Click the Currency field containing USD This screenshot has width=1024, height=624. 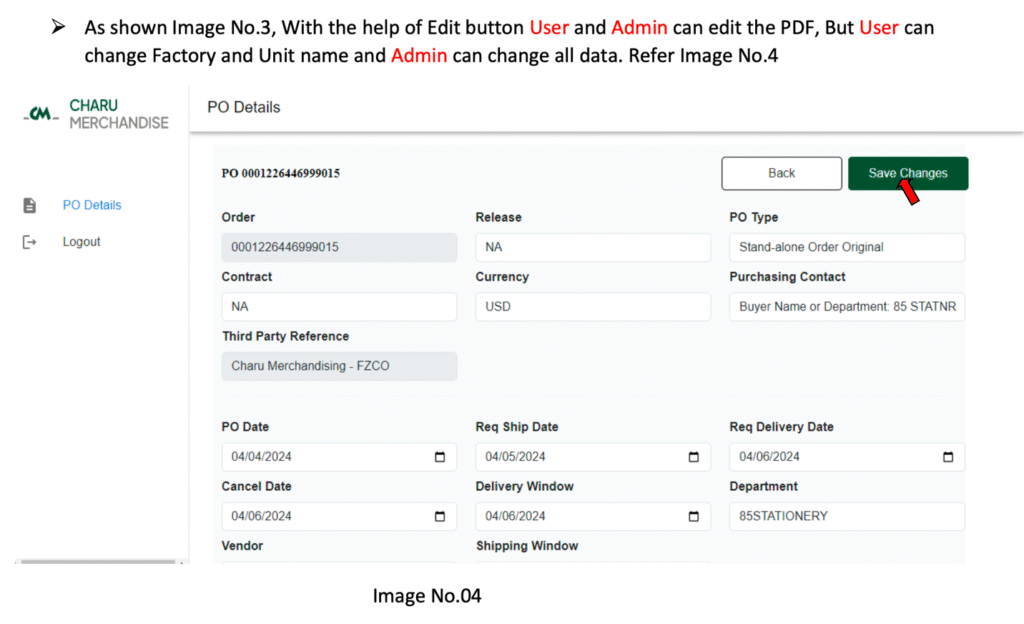pyautogui.click(x=592, y=307)
